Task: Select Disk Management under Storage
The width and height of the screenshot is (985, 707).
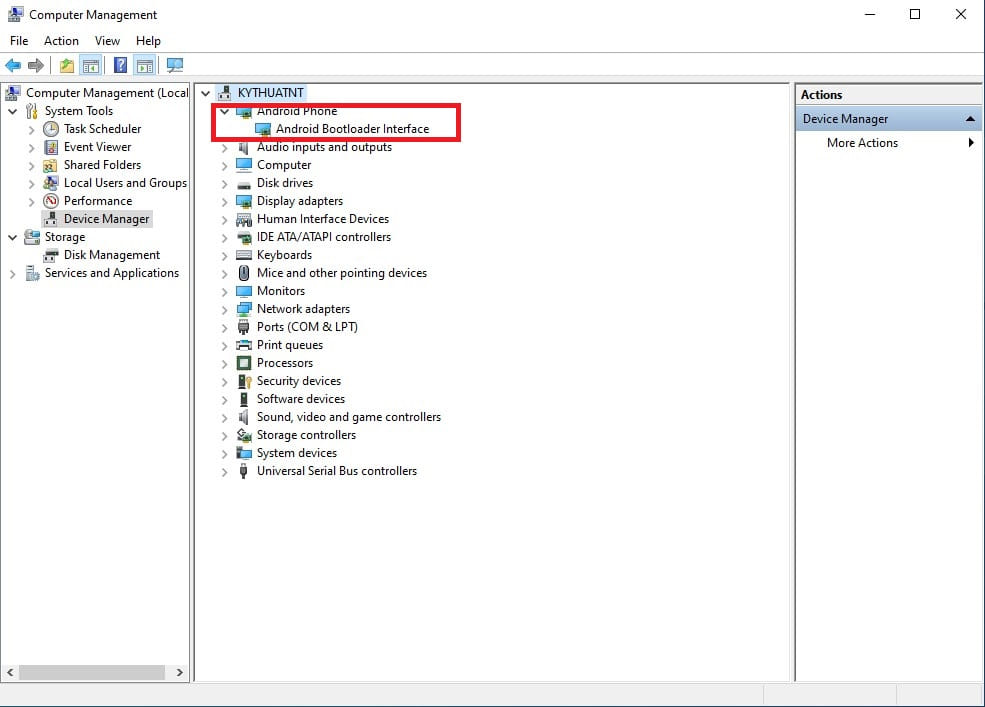Action: pos(112,255)
